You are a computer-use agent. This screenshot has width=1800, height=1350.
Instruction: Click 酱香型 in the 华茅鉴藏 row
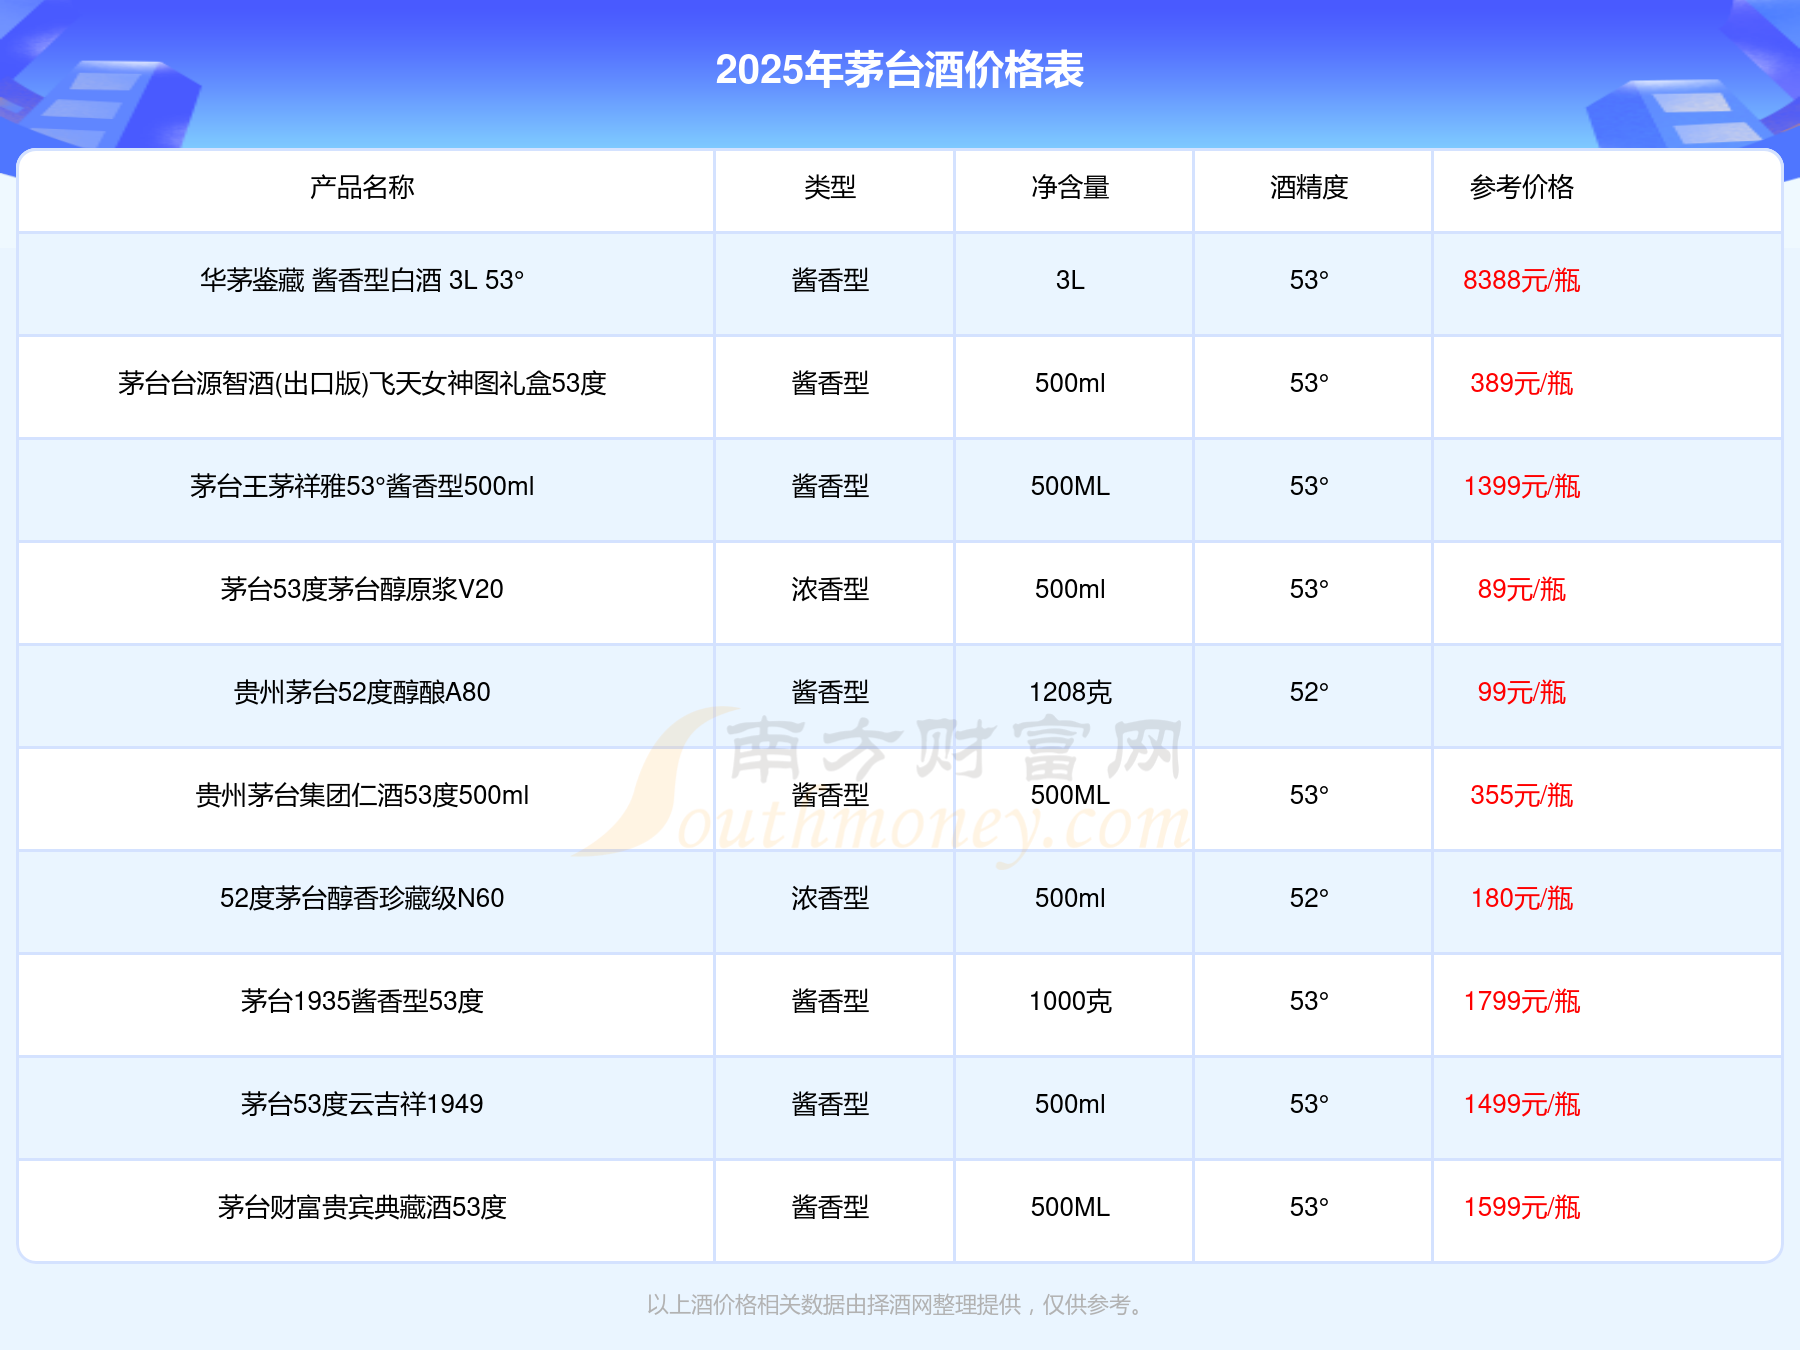point(830,280)
